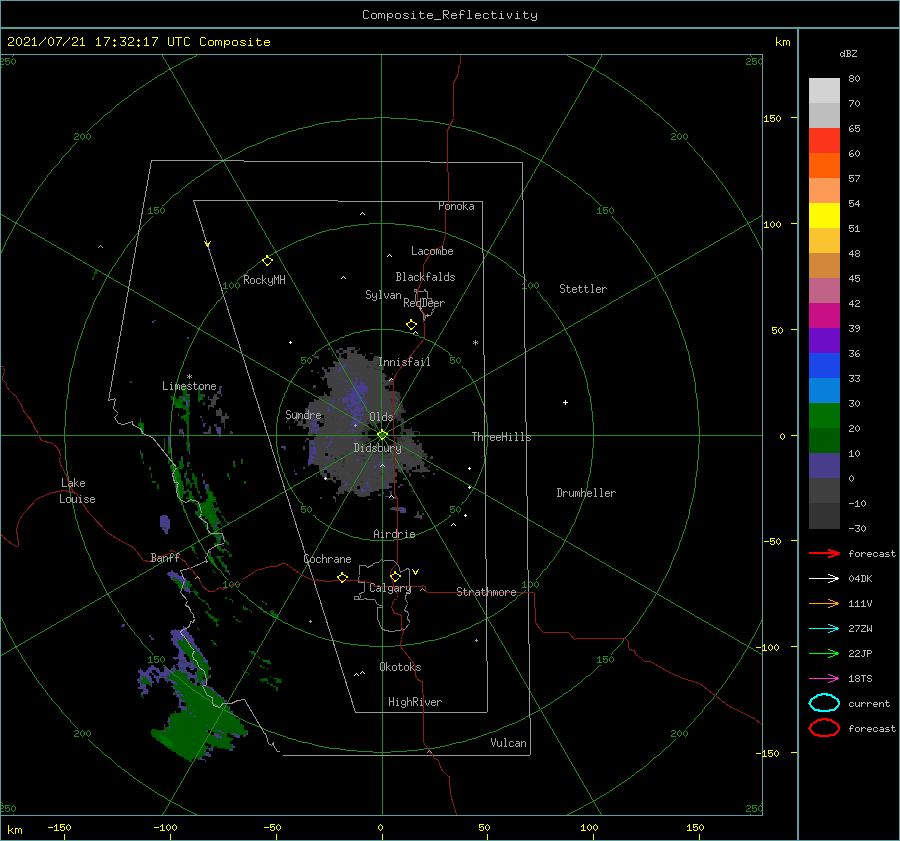This screenshot has width=900, height=841.
Task: Click the yellow radar-center diamond near Didsbury
Action: click(382, 435)
